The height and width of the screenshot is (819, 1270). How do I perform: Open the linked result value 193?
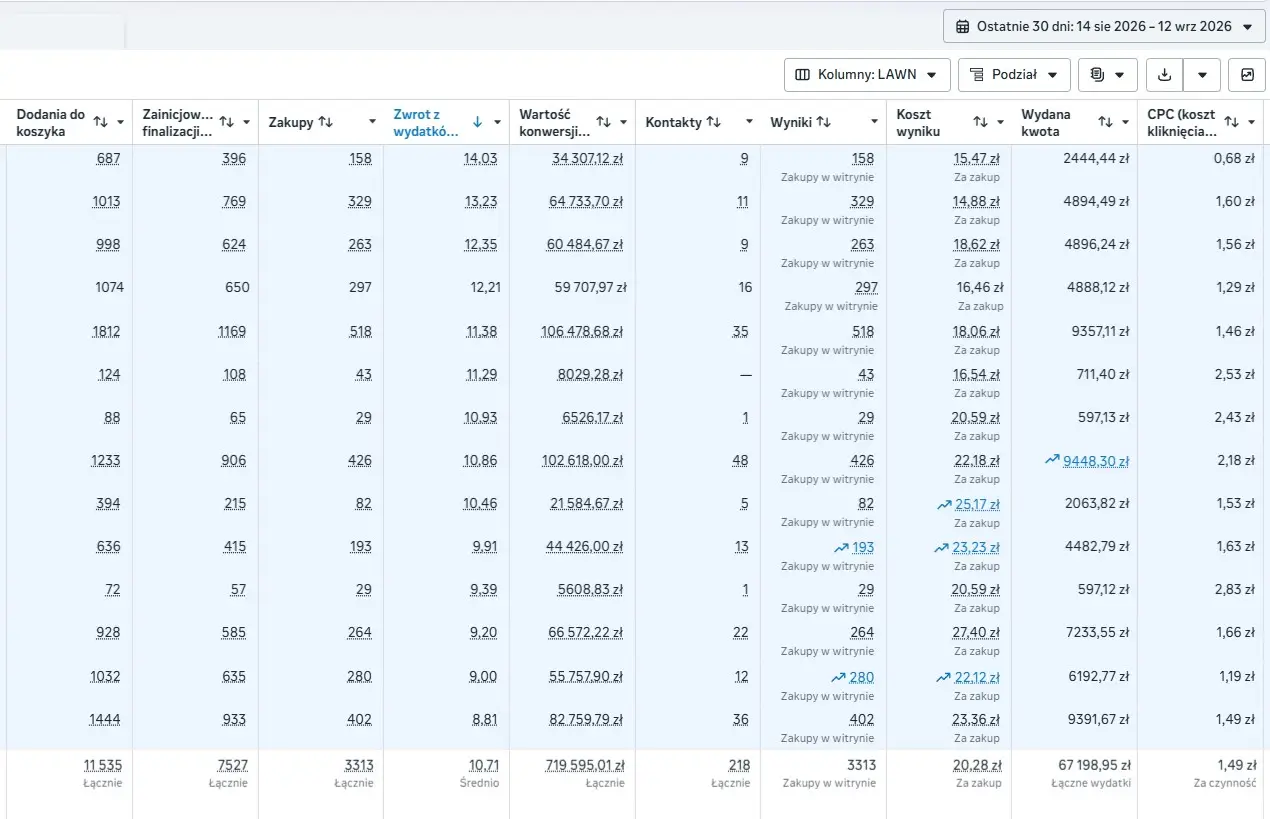click(x=863, y=547)
